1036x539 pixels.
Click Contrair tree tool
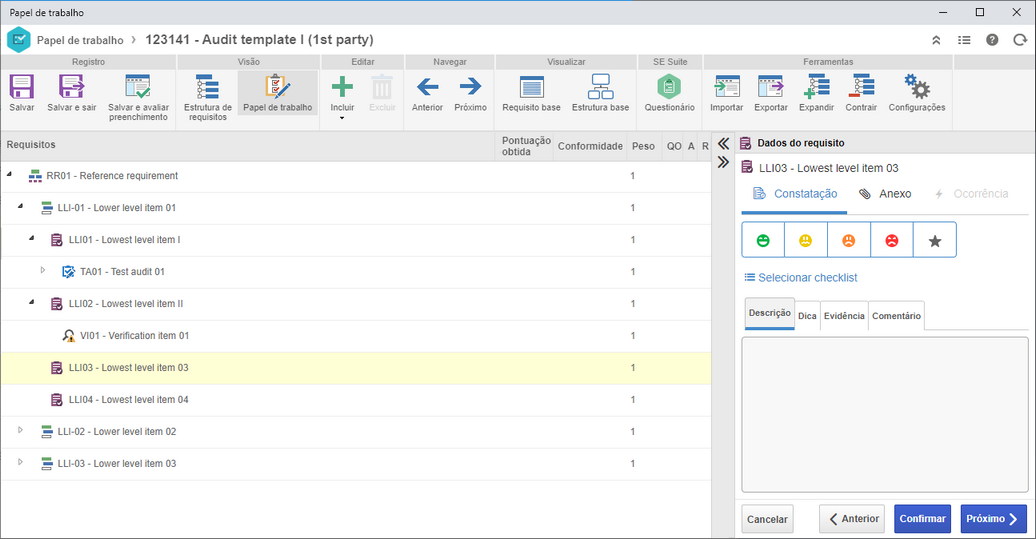click(x=861, y=87)
